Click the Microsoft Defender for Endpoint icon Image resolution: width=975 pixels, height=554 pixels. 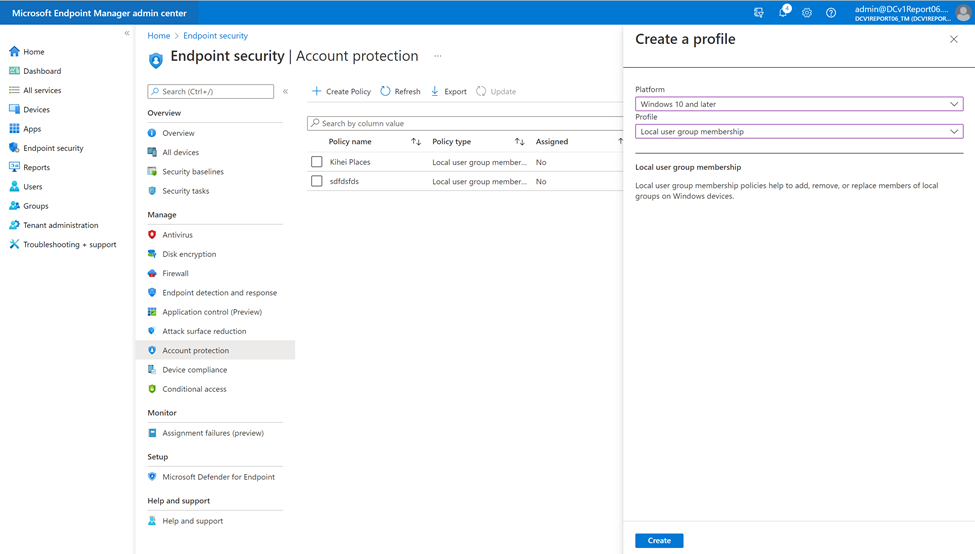click(152, 477)
